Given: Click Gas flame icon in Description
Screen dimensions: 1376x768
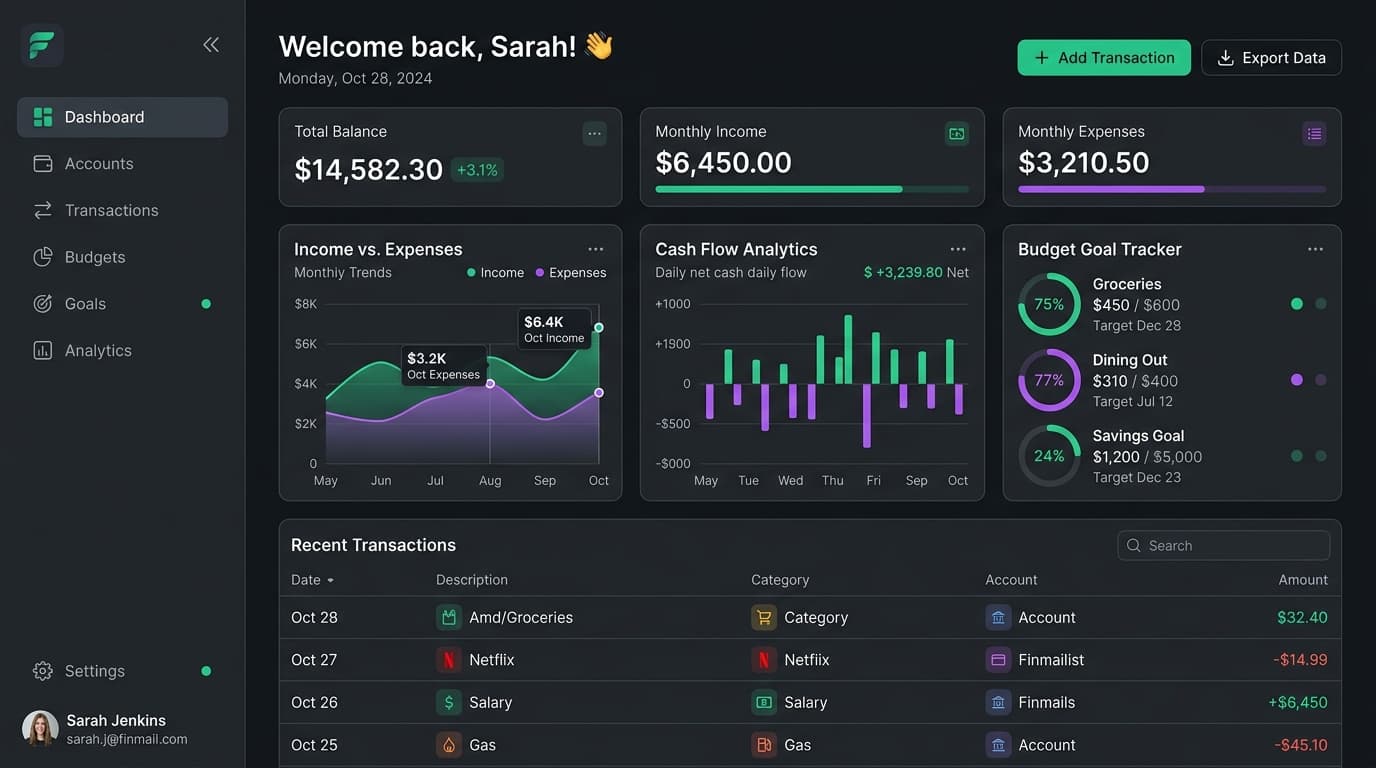Looking at the screenshot, I should coord(449,745).
